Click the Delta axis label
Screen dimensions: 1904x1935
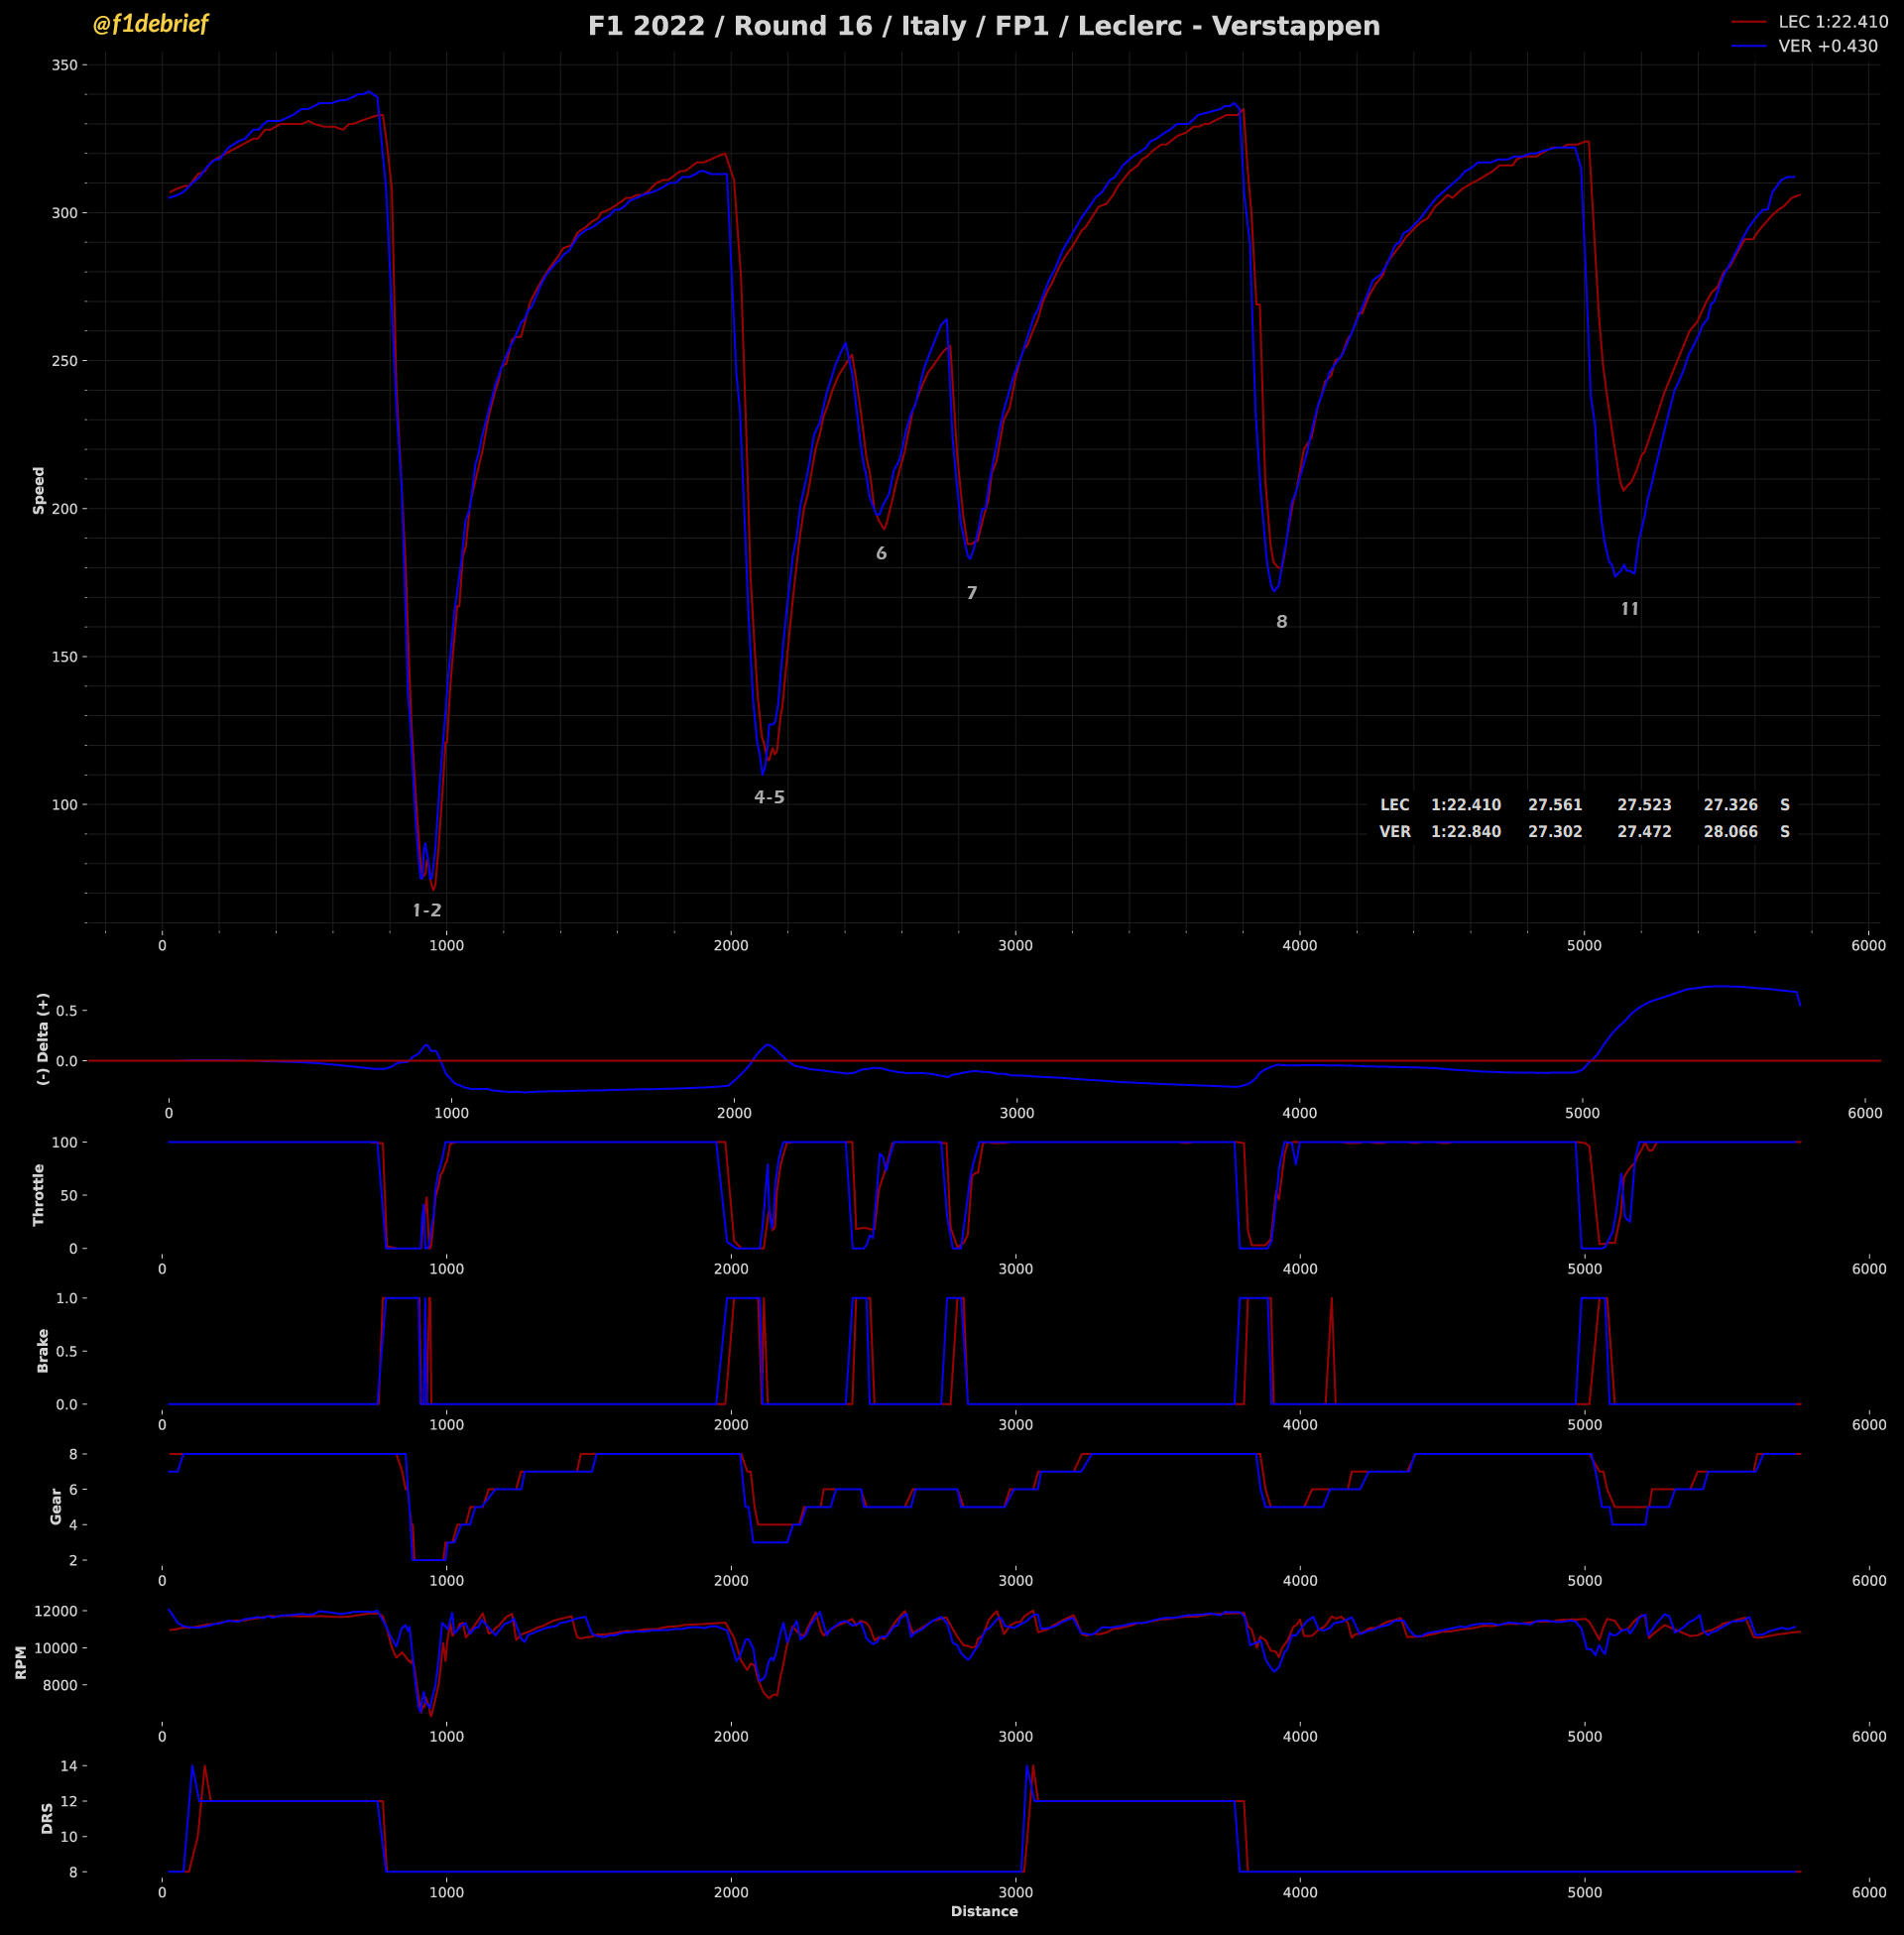point(43,1038)
